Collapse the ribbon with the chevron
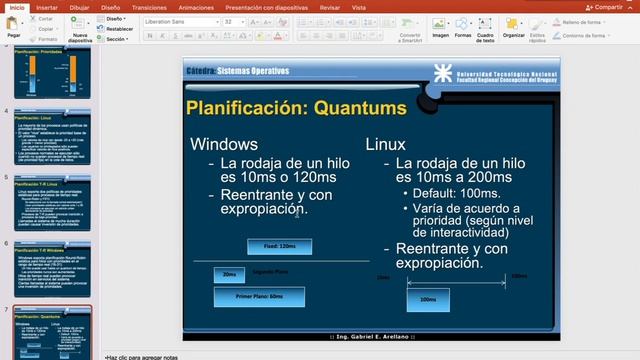Image resolution: width=640 pixels, height=360 pixels. 631,8
